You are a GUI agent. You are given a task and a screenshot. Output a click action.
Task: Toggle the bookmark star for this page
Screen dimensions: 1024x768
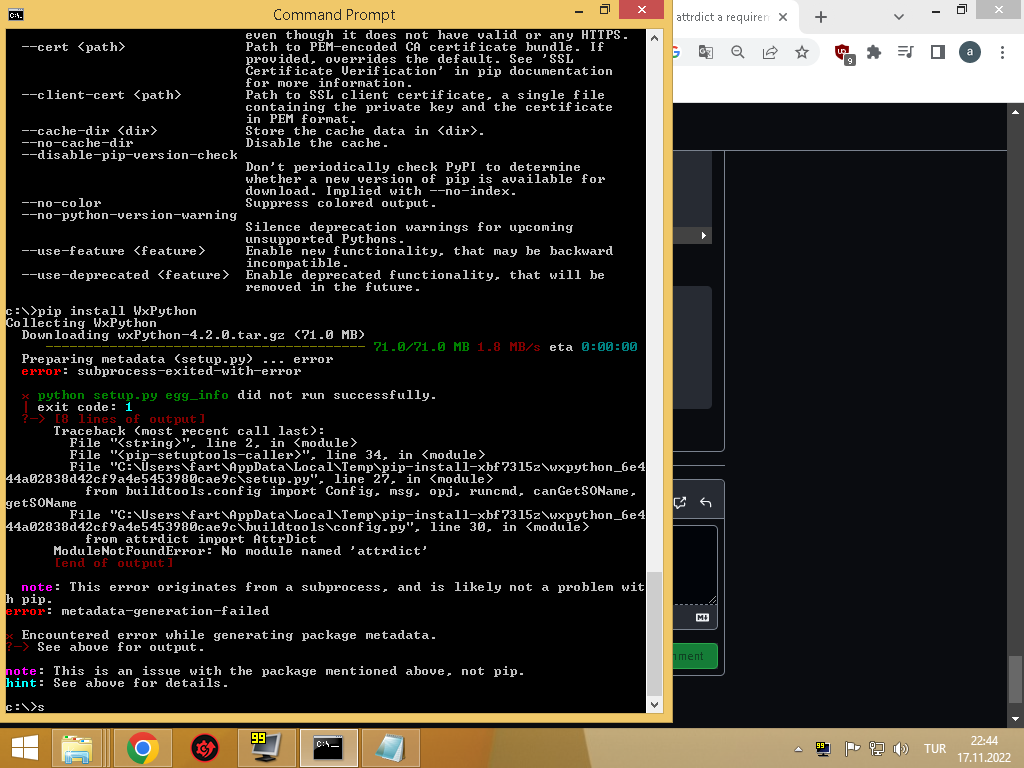tap(803, 52)
